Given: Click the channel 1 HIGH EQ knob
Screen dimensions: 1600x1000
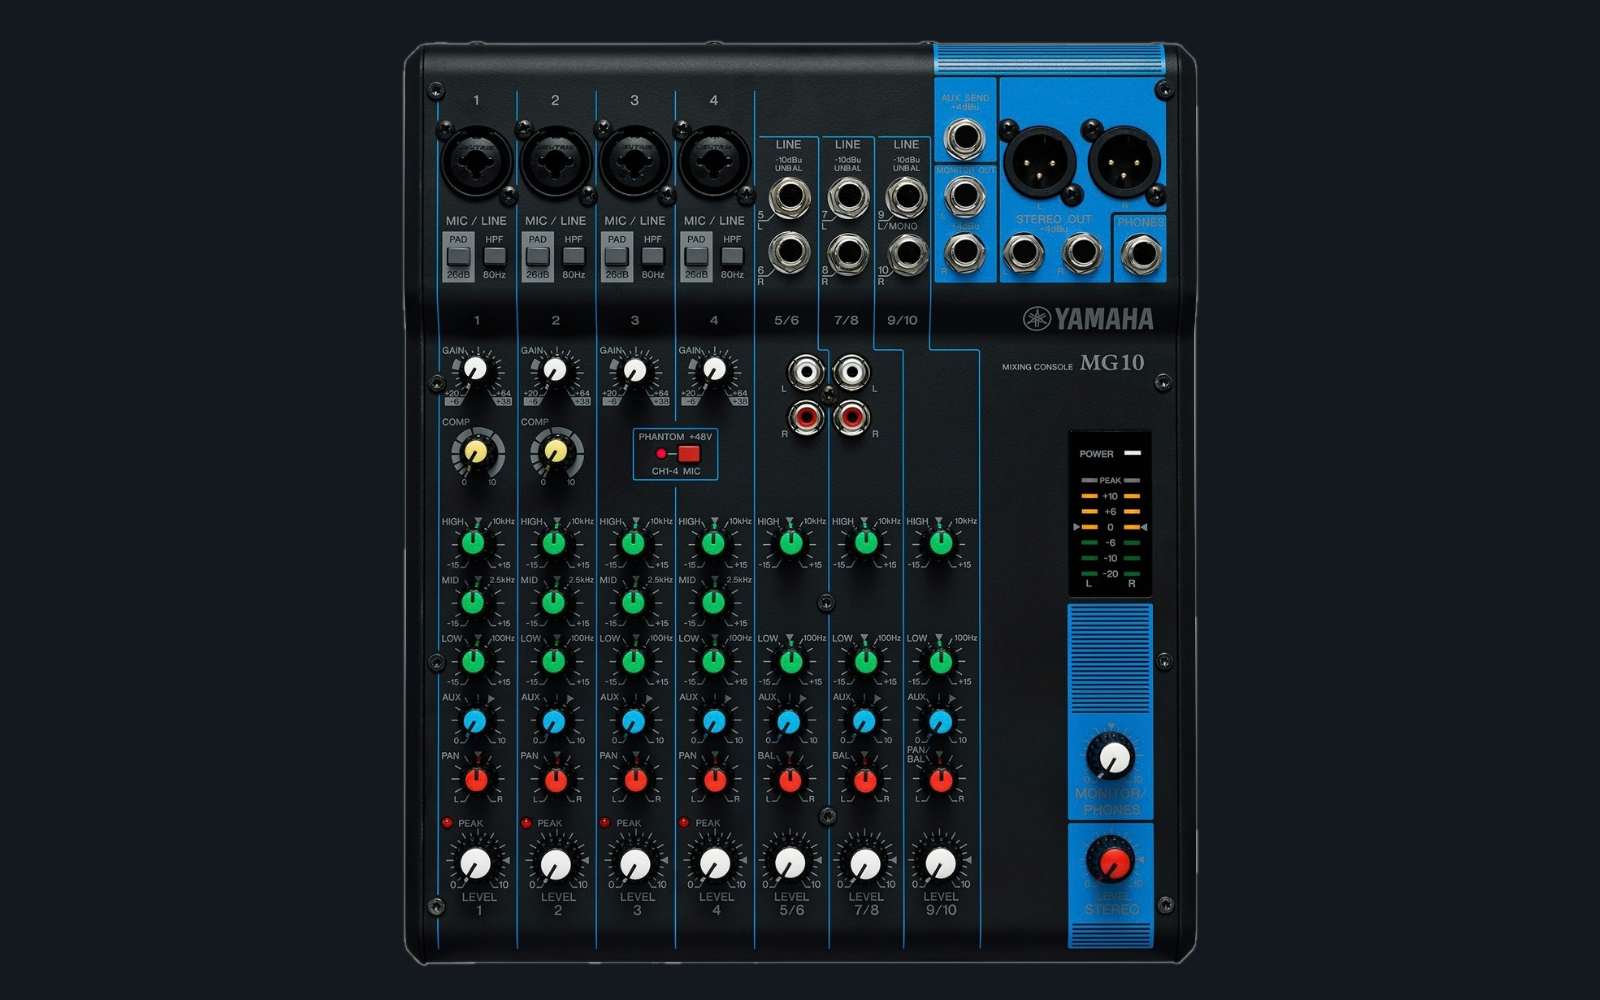Looking at the screenshot, I should point(474,544).
